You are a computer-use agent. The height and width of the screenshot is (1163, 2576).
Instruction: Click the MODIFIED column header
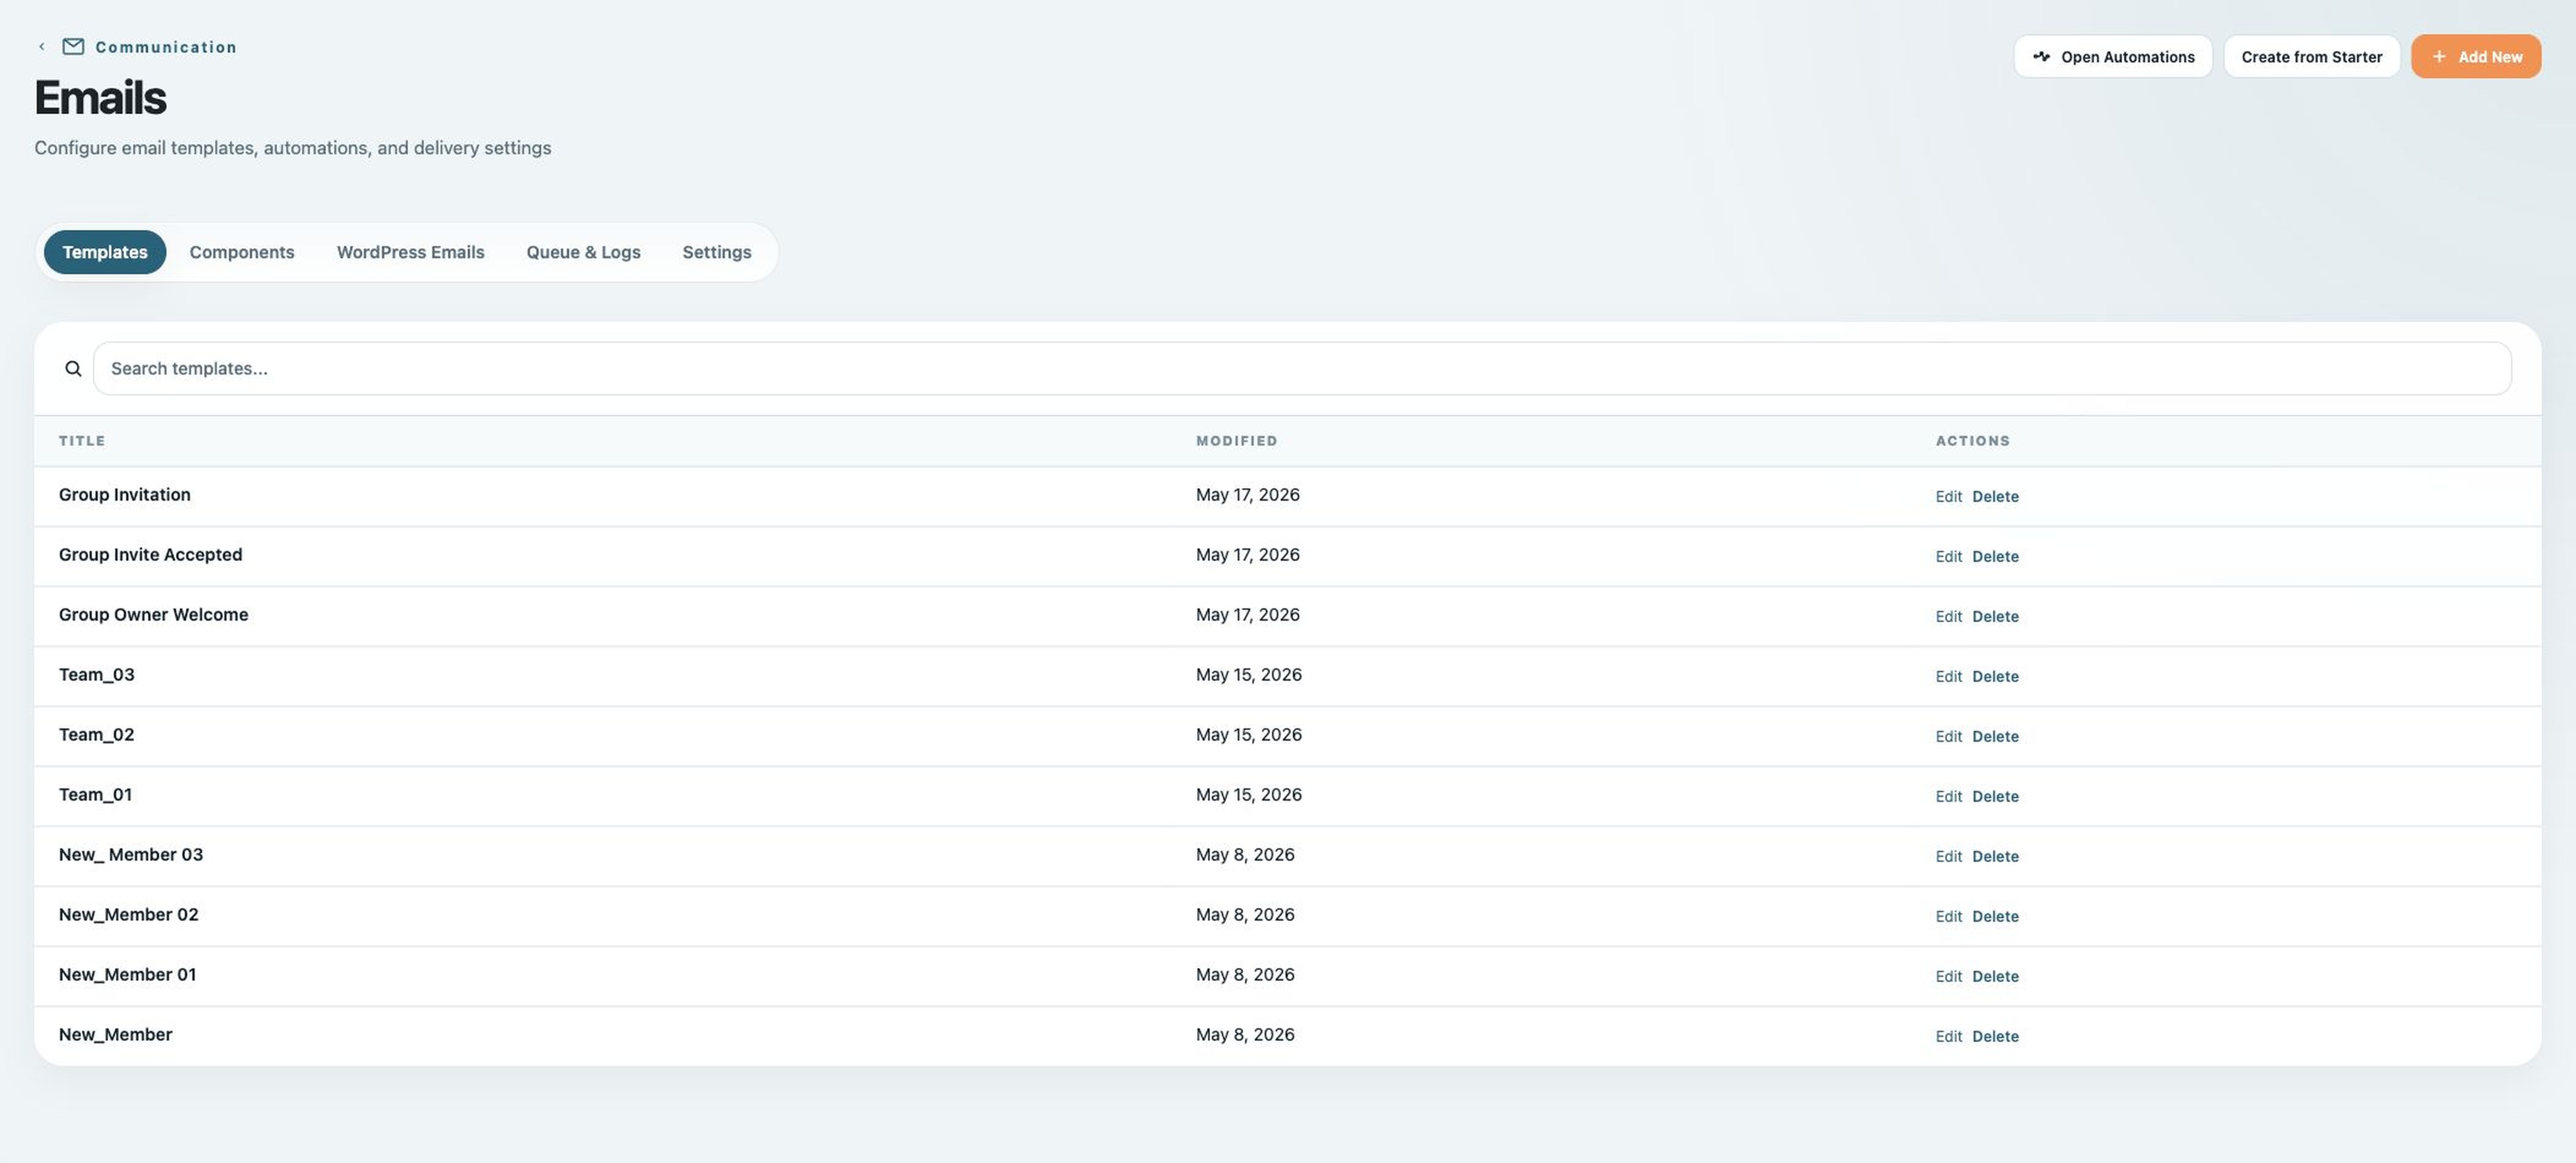(x=1236, y=441)
